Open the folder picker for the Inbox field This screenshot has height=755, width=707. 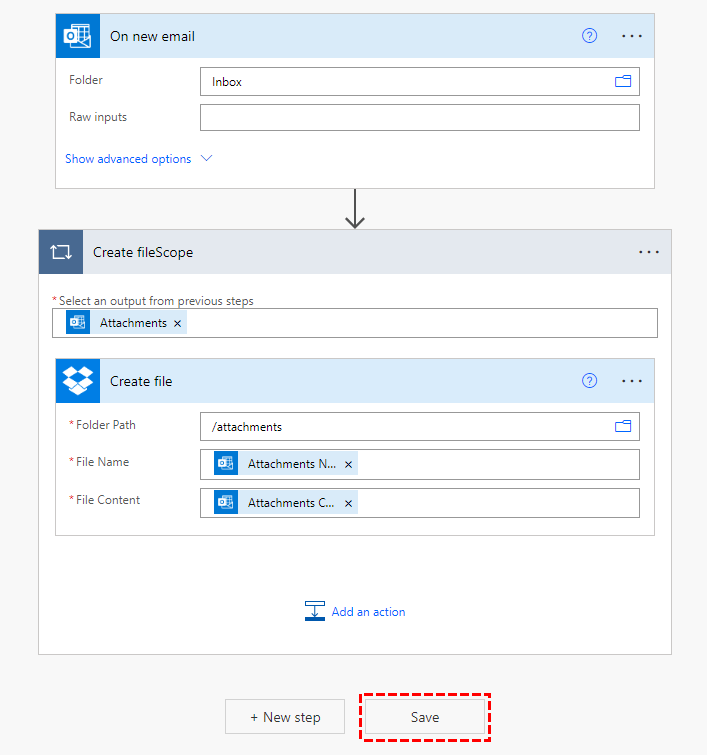tap(623, 81)
